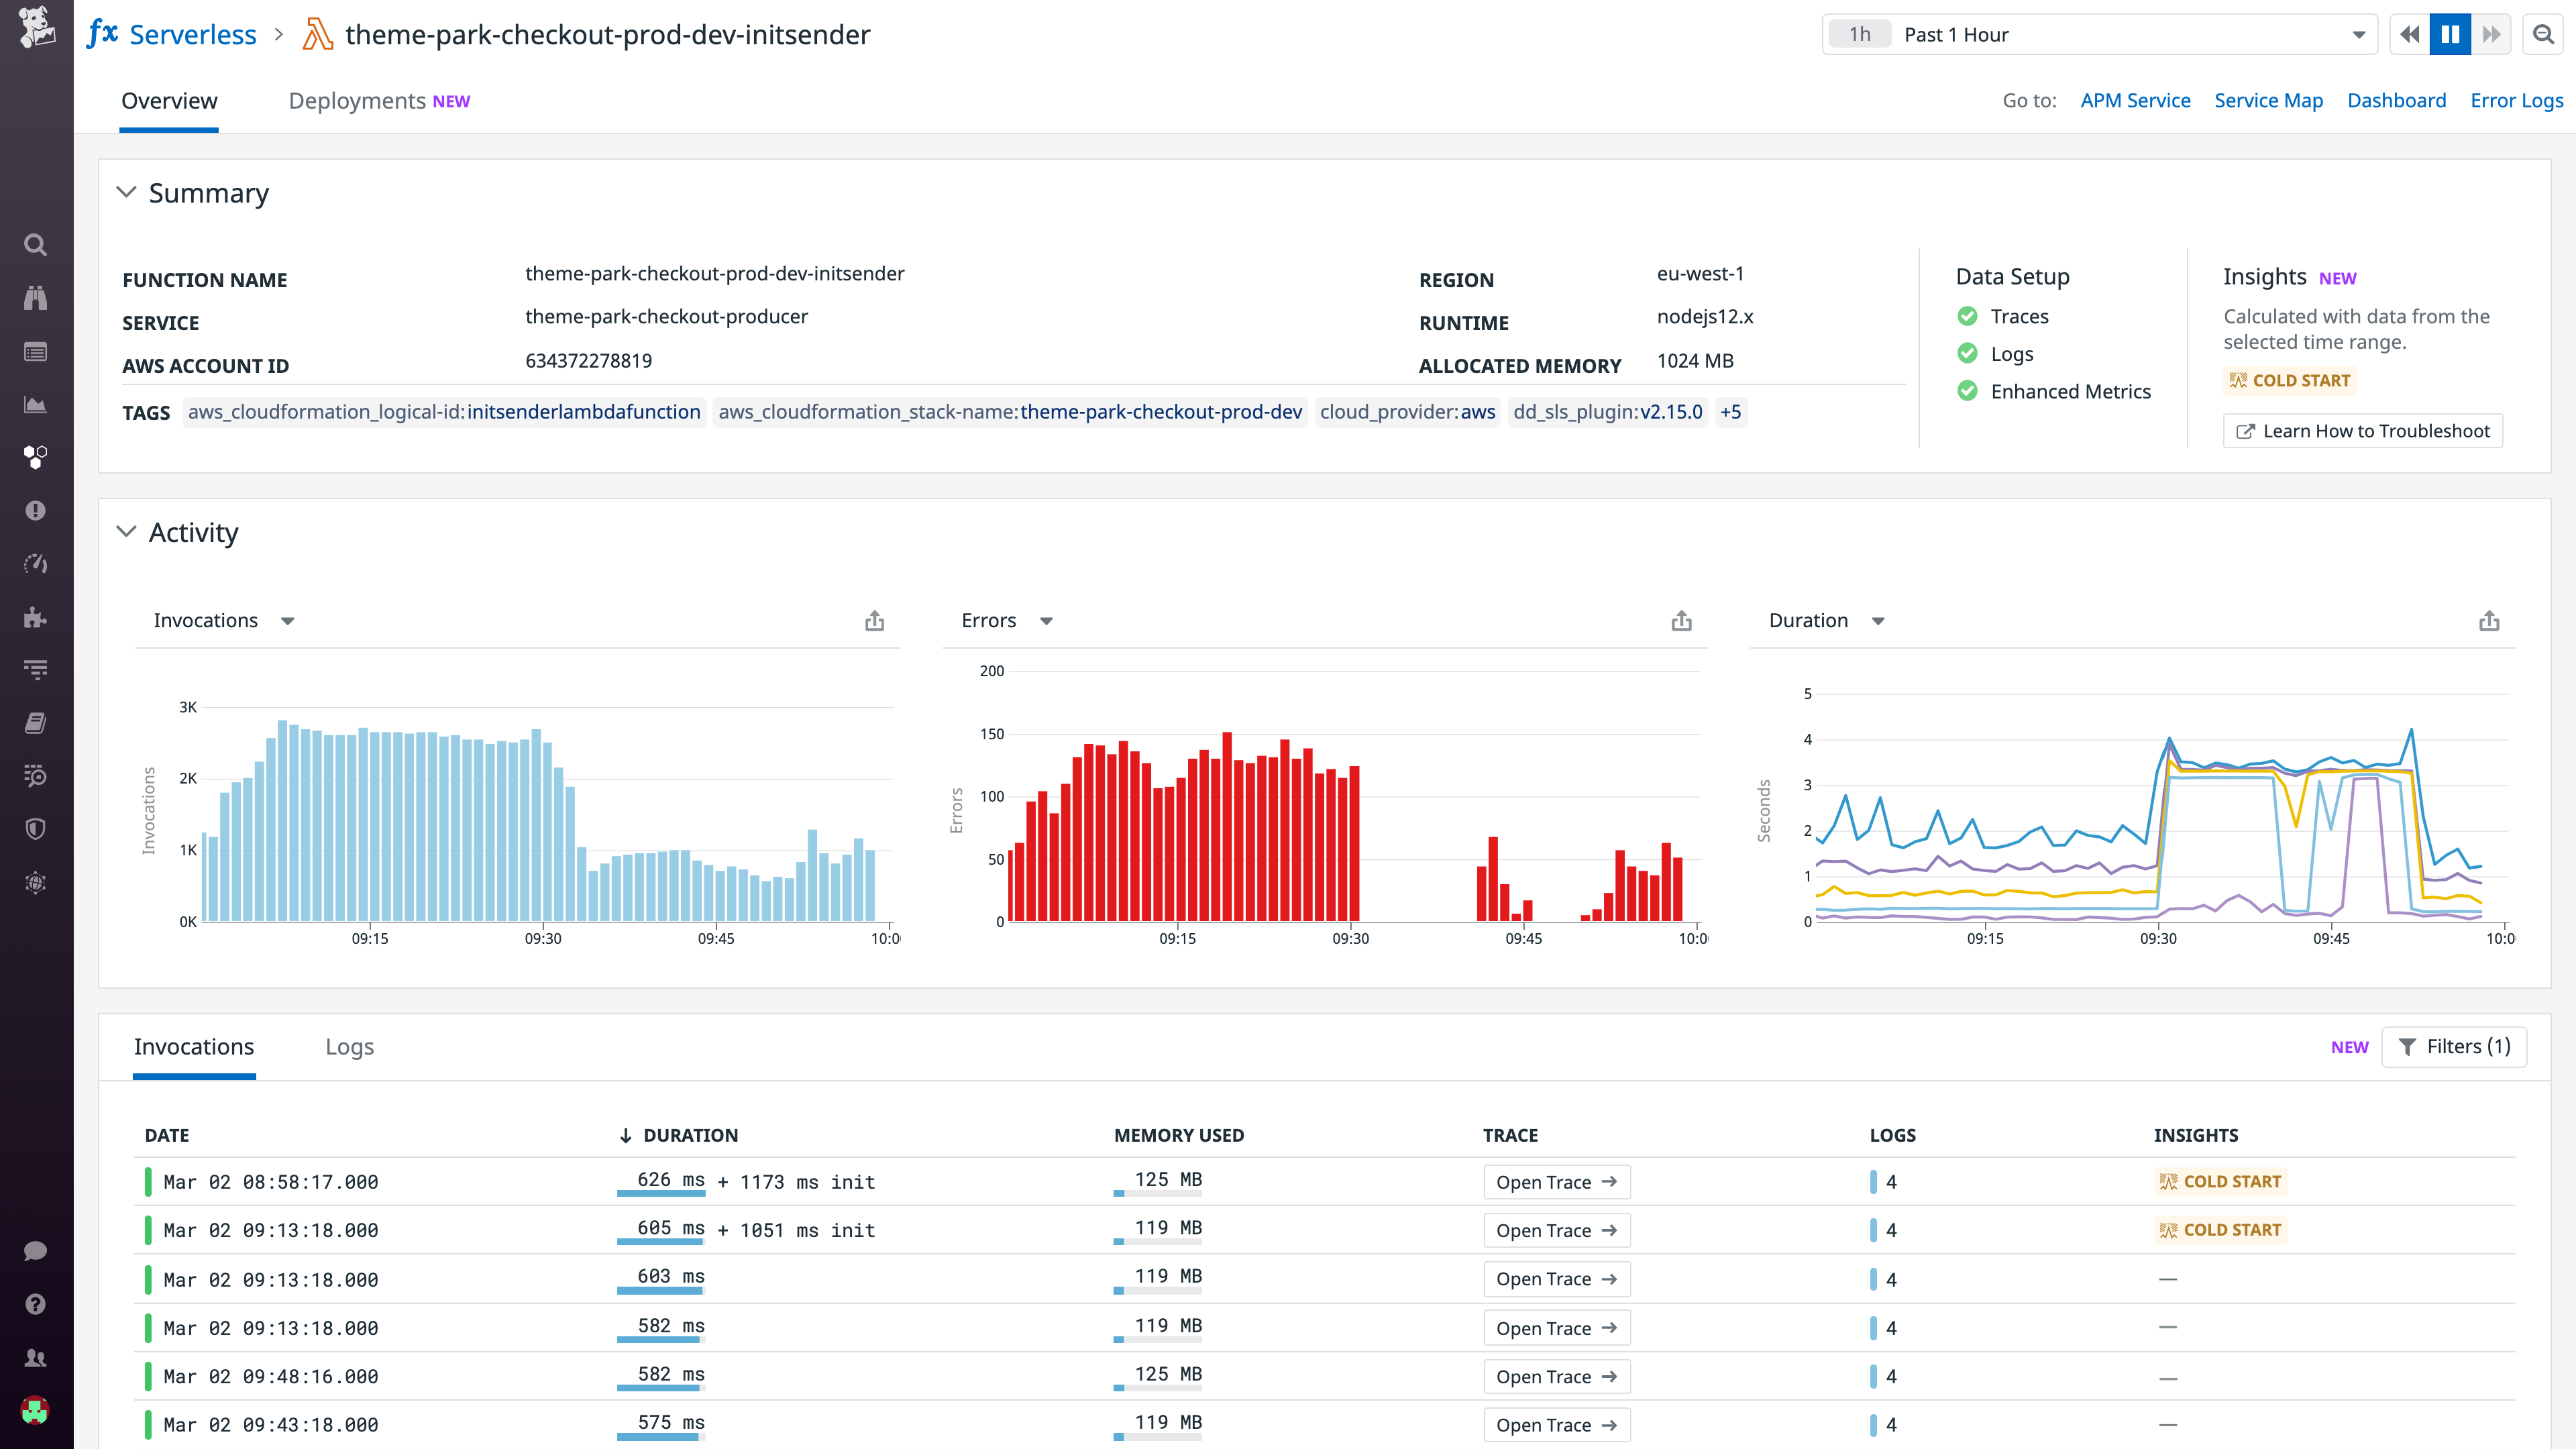Switch to the Logs tab

click(x=349, y=1046)
